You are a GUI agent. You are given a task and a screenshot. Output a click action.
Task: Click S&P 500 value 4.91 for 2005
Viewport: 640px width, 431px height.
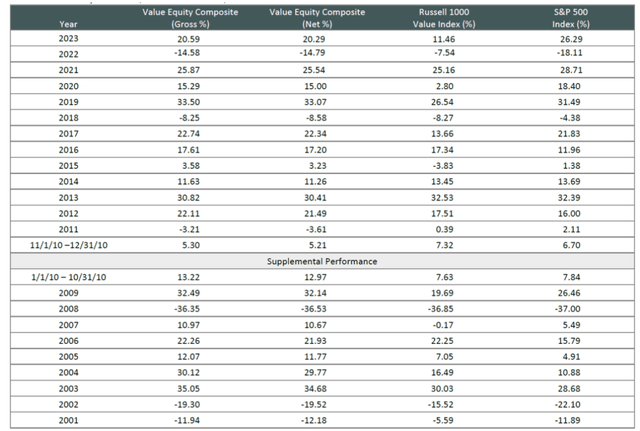[571, 357]
